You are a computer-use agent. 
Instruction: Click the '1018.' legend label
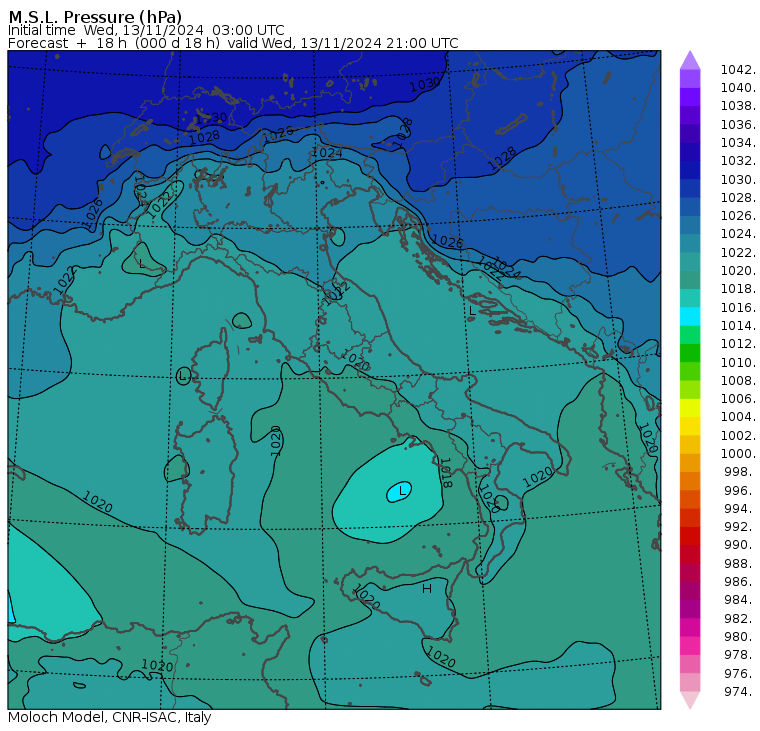point(738,289)
